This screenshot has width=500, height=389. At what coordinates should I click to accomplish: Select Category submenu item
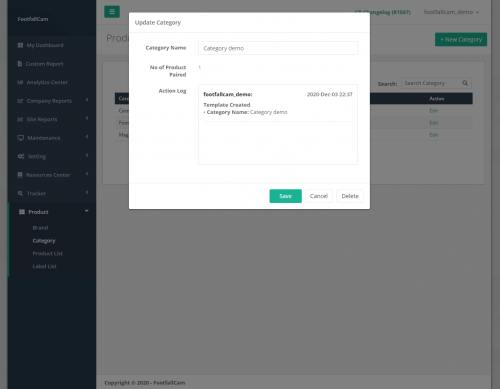[x=44, y=241]
